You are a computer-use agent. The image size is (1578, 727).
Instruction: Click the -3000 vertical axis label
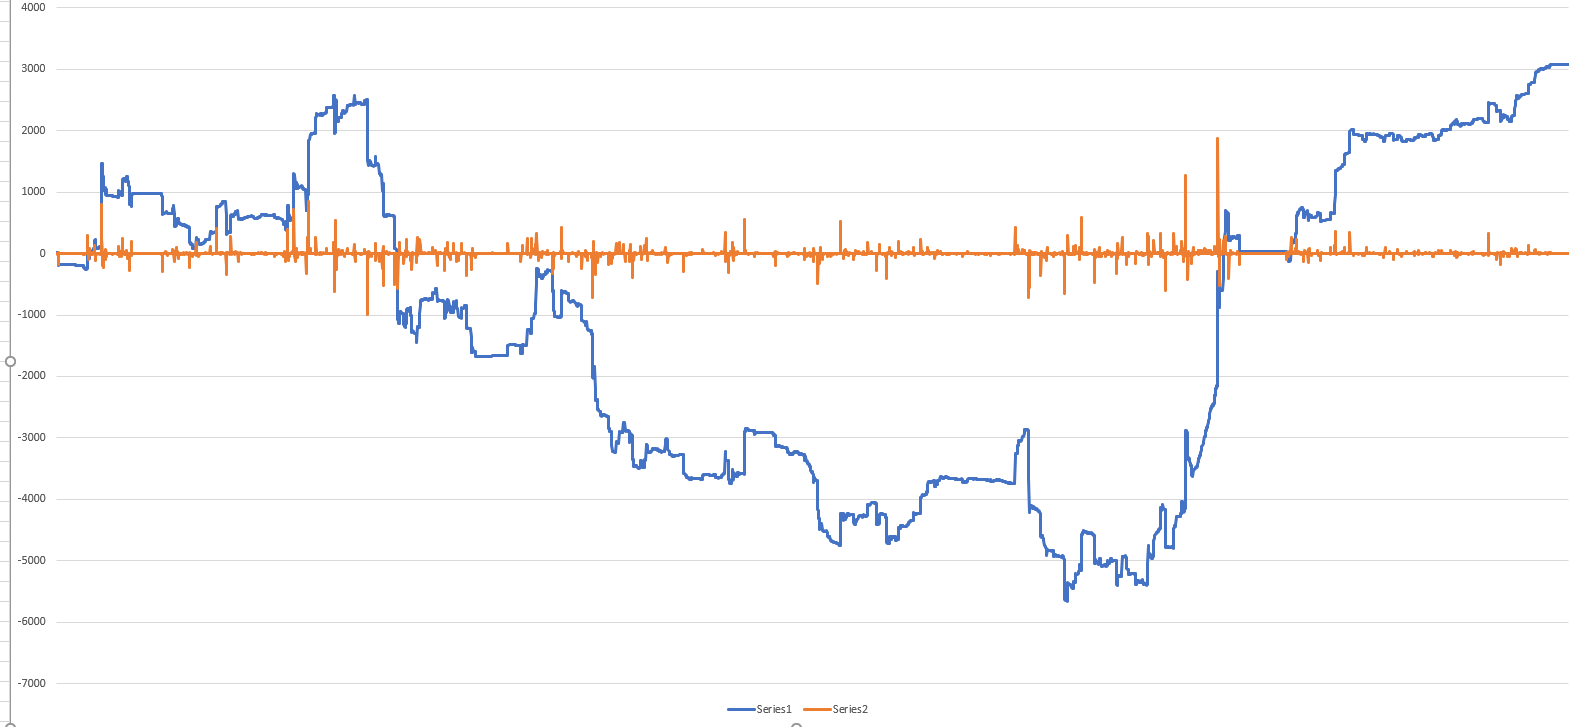(x=31, y=438)
